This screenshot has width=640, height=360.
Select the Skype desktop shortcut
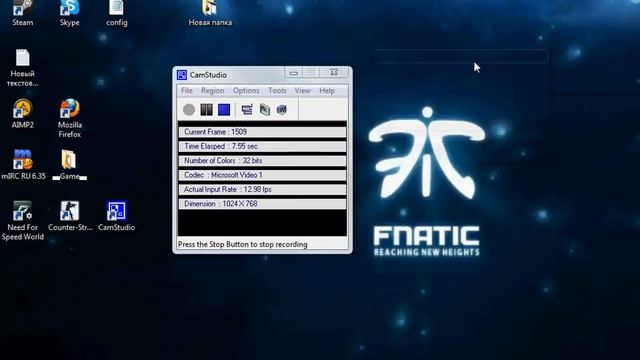(69, 13)
